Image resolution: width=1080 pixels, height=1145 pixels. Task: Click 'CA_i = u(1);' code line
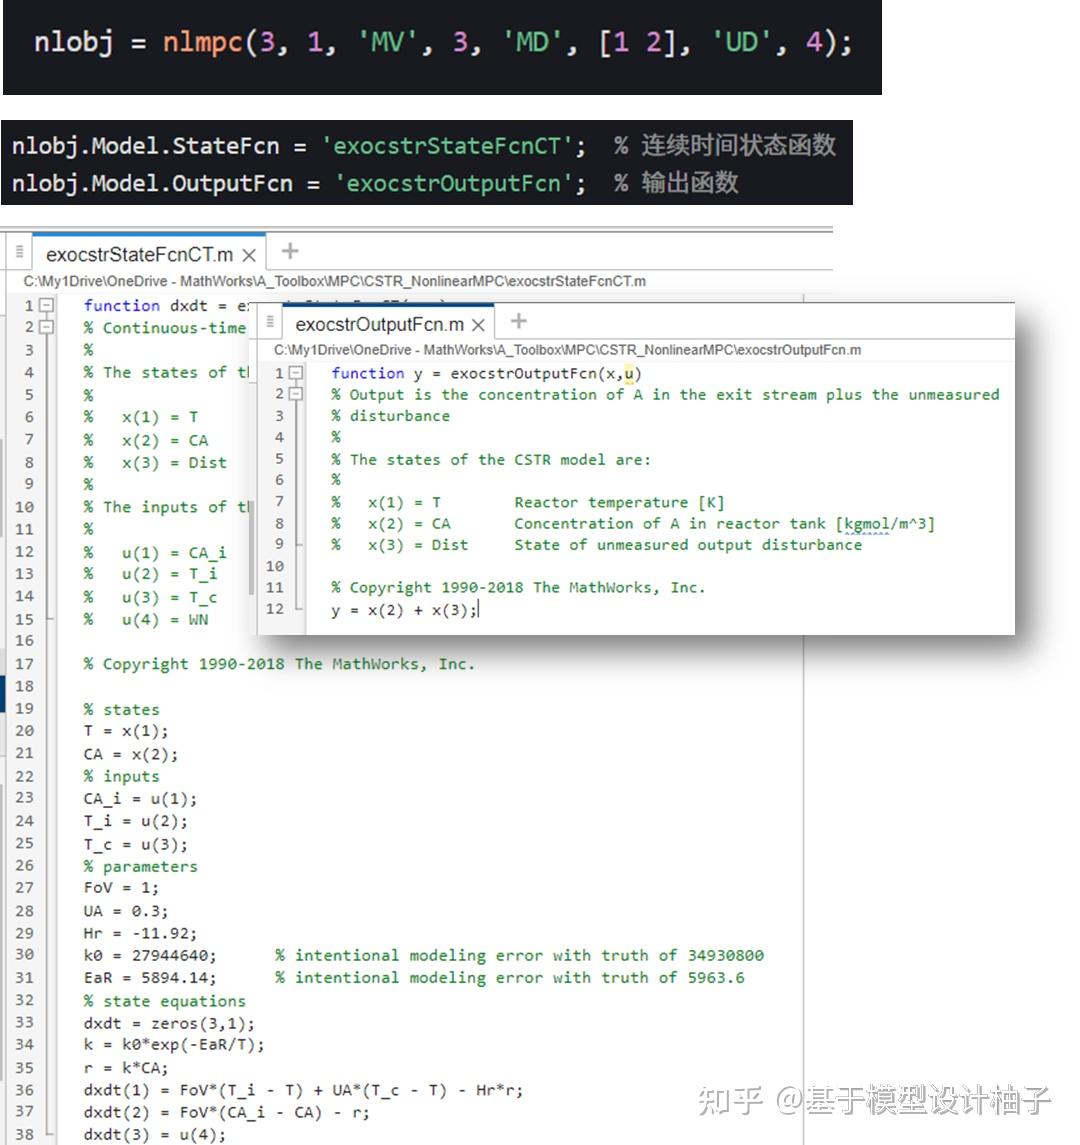140,799
